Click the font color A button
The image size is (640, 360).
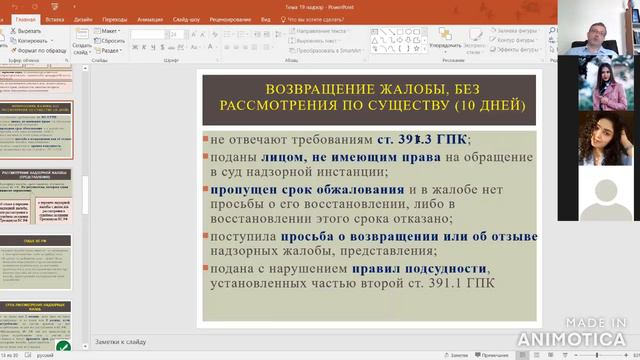pos(210,47)
